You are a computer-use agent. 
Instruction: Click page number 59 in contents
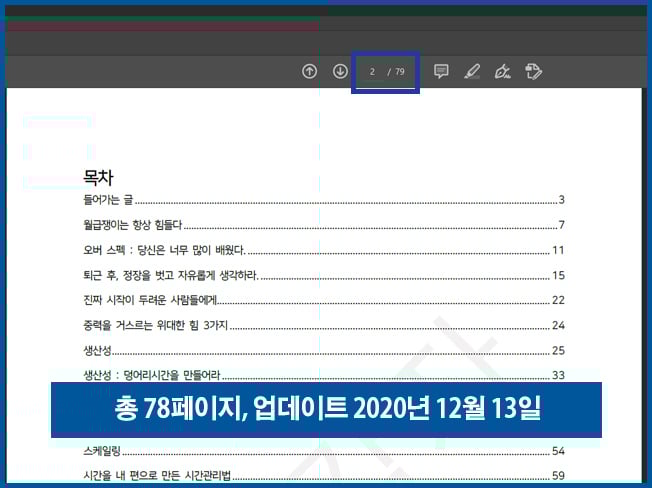pyautogui.click(x=558, y=475)
